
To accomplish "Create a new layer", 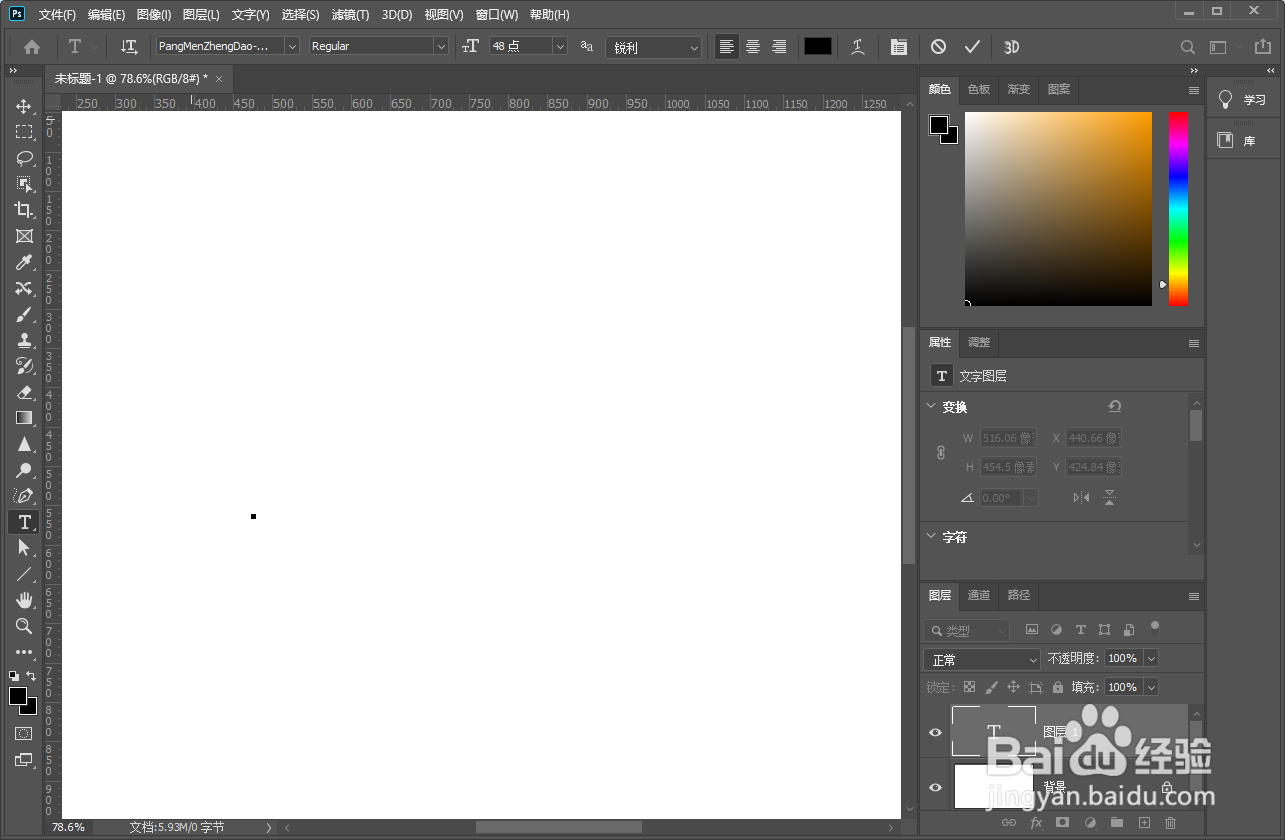I will (x=1144, y=823).
